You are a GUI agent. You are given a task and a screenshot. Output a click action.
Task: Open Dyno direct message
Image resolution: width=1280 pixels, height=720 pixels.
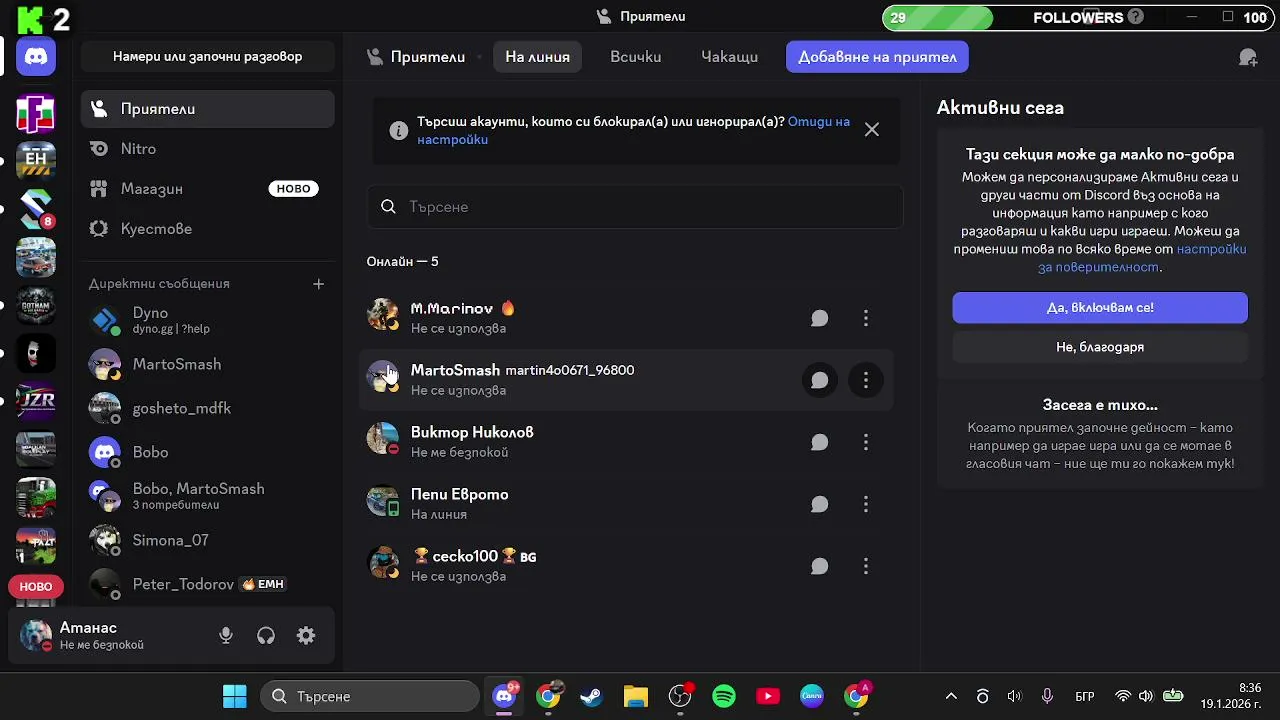(208, 320)
